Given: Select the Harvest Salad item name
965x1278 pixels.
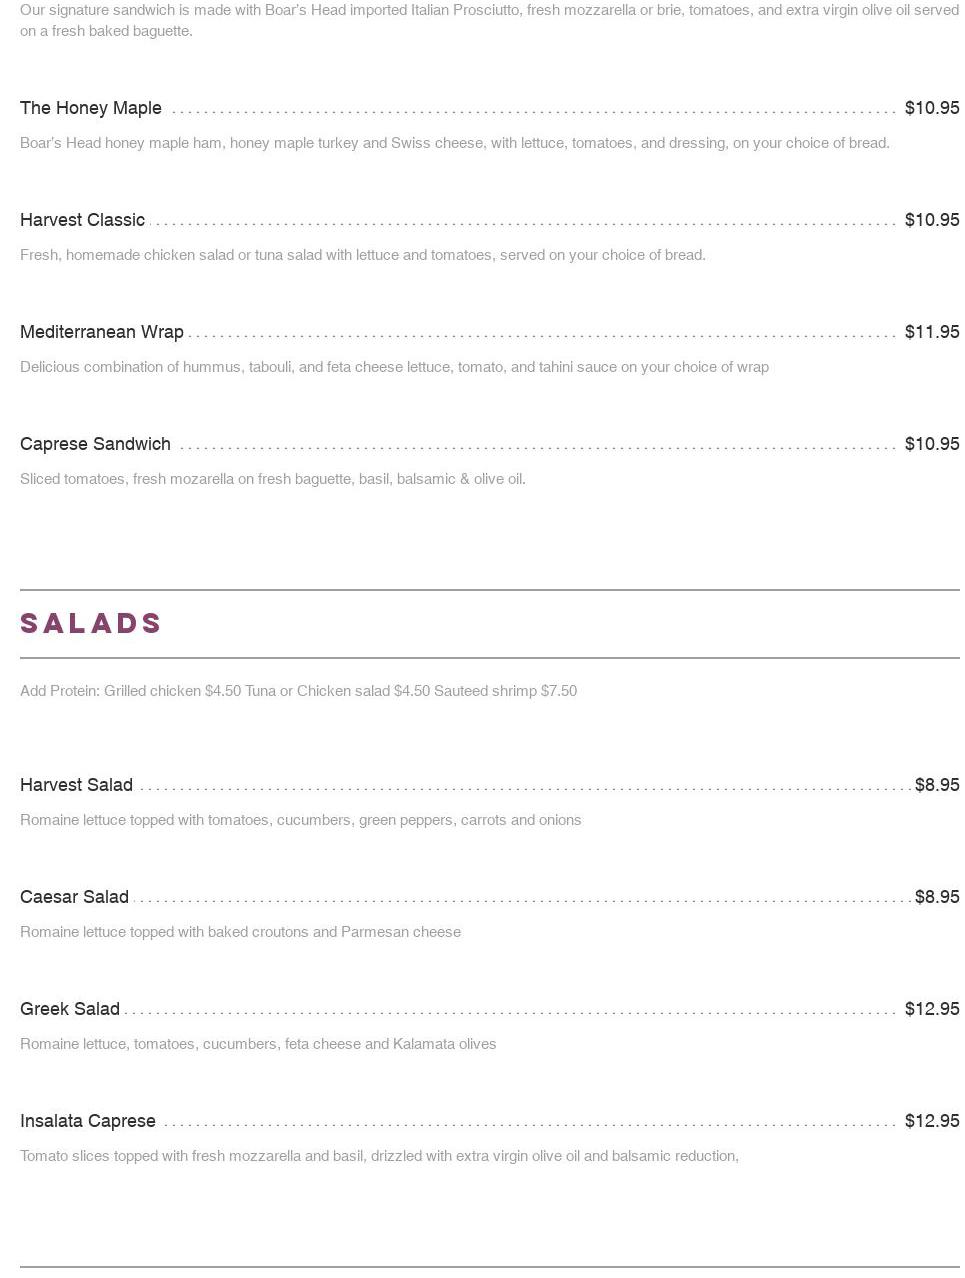Looking at the screenshot, I should tap(76, 785).
